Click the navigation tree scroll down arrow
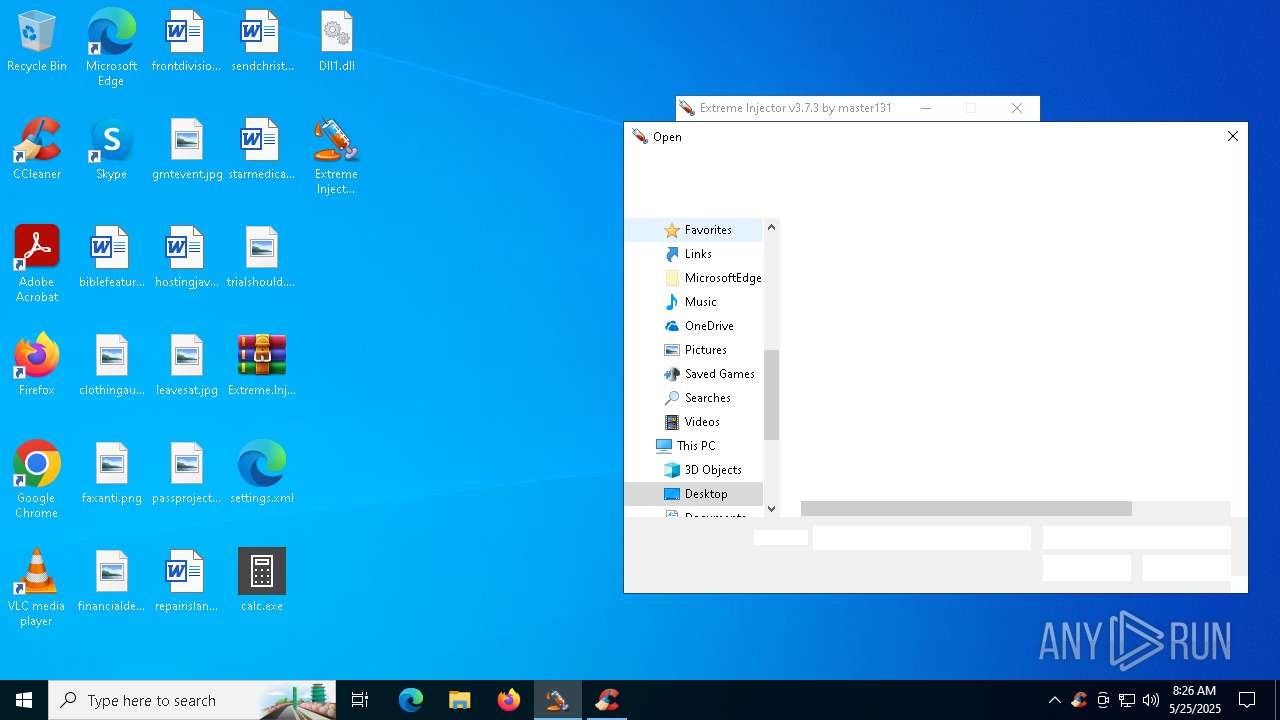1280x720 pixels. pos(771,508)
